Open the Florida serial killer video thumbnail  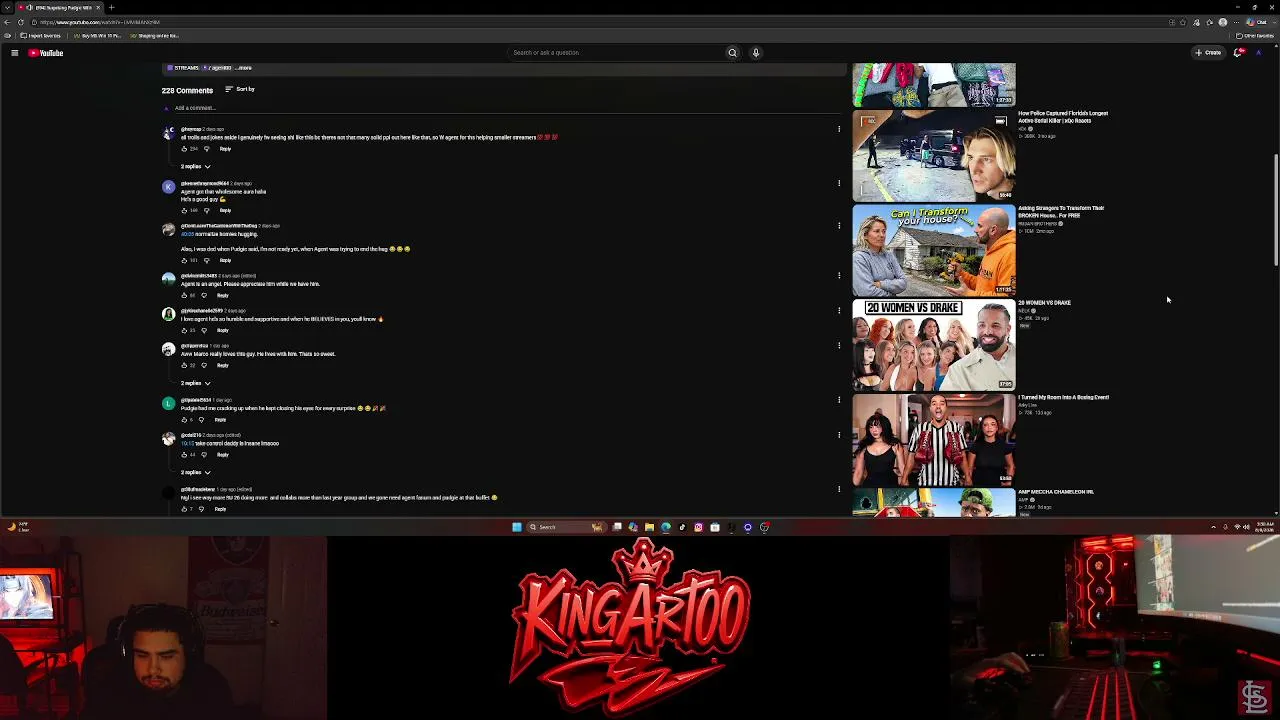pos(934,156)
